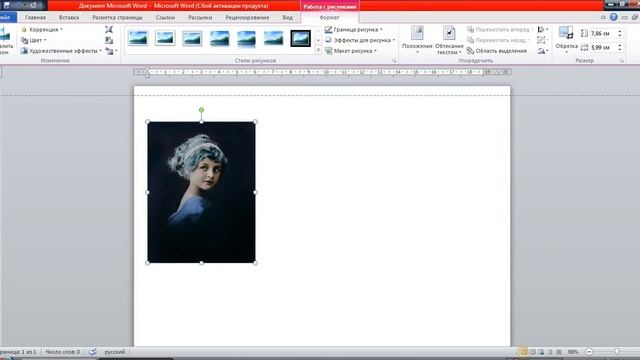This screenshot has height=360, width=640.
Task: Open the Цвет color options dropdown
Action: tap(33, 40)
